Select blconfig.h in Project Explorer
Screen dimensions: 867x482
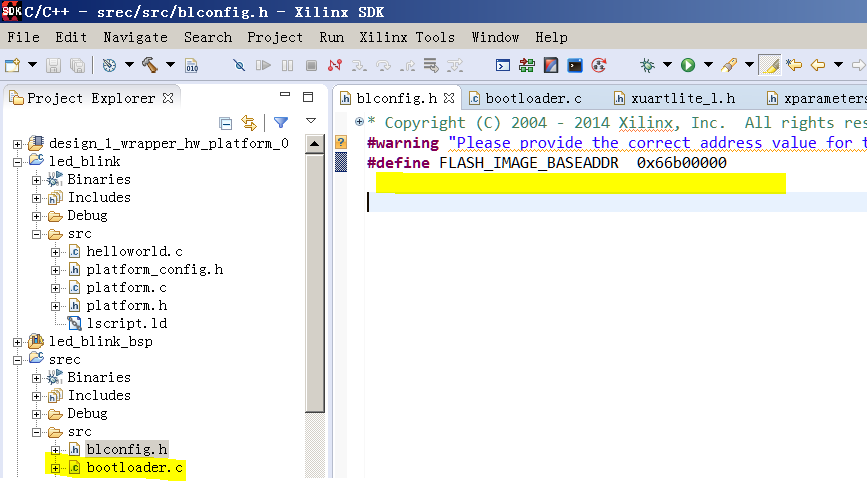pyautogui.click(x=127, y=449)
